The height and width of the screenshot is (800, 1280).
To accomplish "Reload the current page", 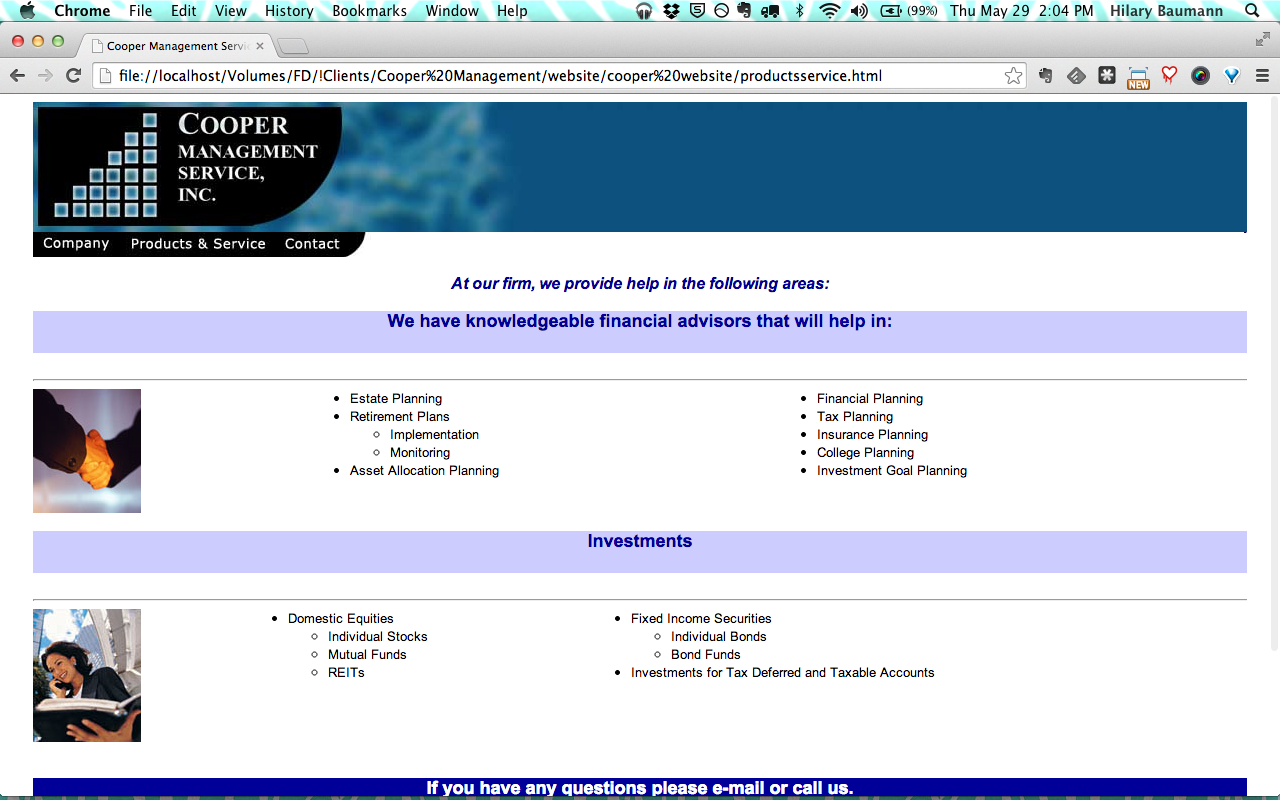I will (x=73, y=75).
